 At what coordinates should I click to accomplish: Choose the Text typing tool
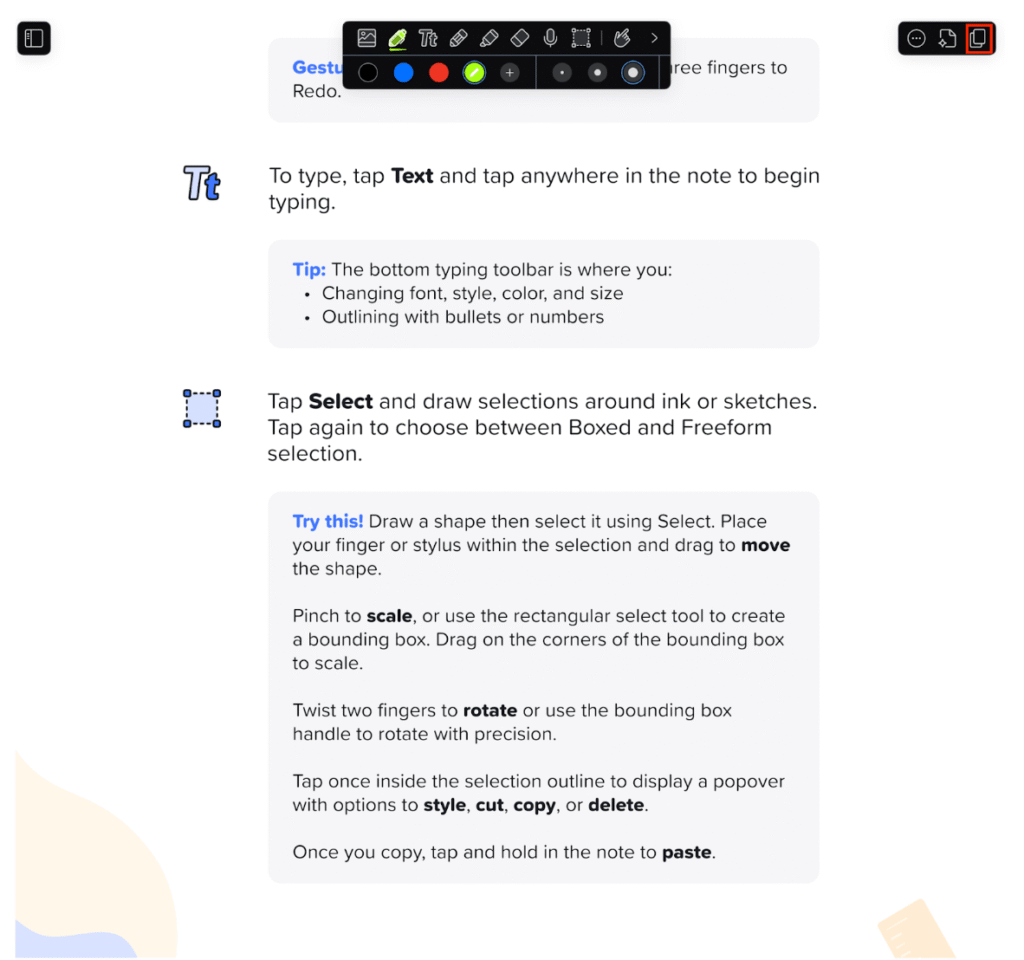(x=428, y=38)
